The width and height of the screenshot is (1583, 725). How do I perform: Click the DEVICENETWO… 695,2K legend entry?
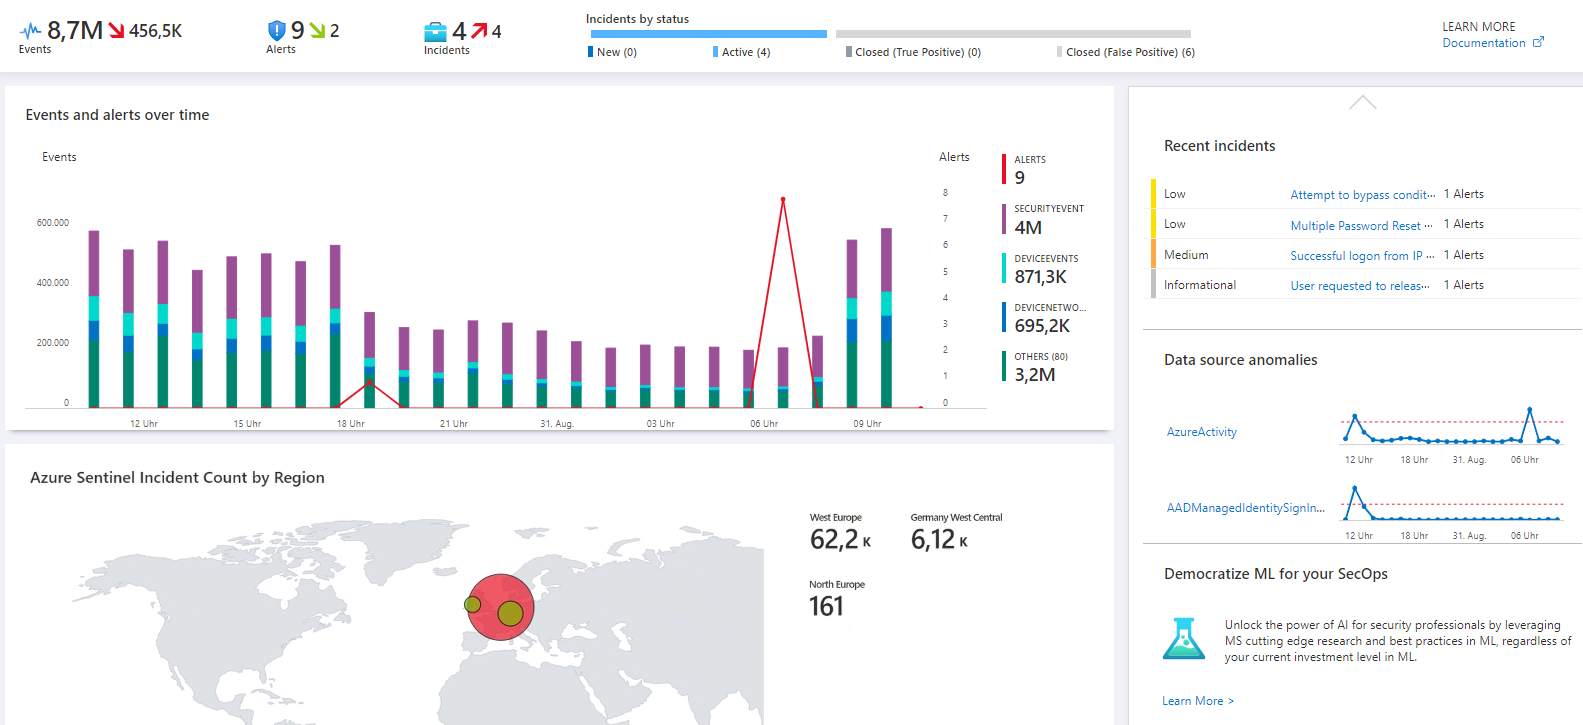click(x=1045, y=317)
